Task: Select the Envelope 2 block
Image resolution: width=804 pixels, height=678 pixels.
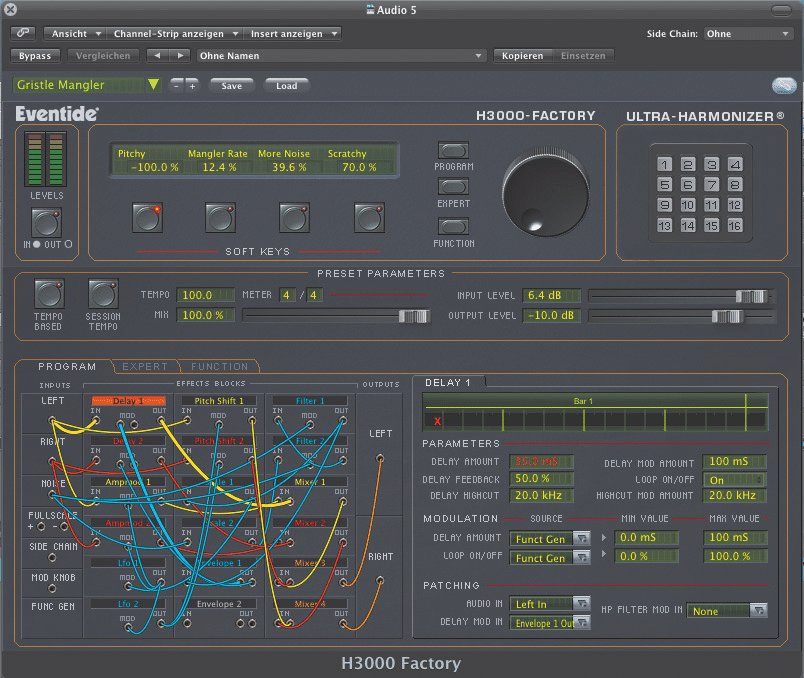Action: (x=219, y=604)
